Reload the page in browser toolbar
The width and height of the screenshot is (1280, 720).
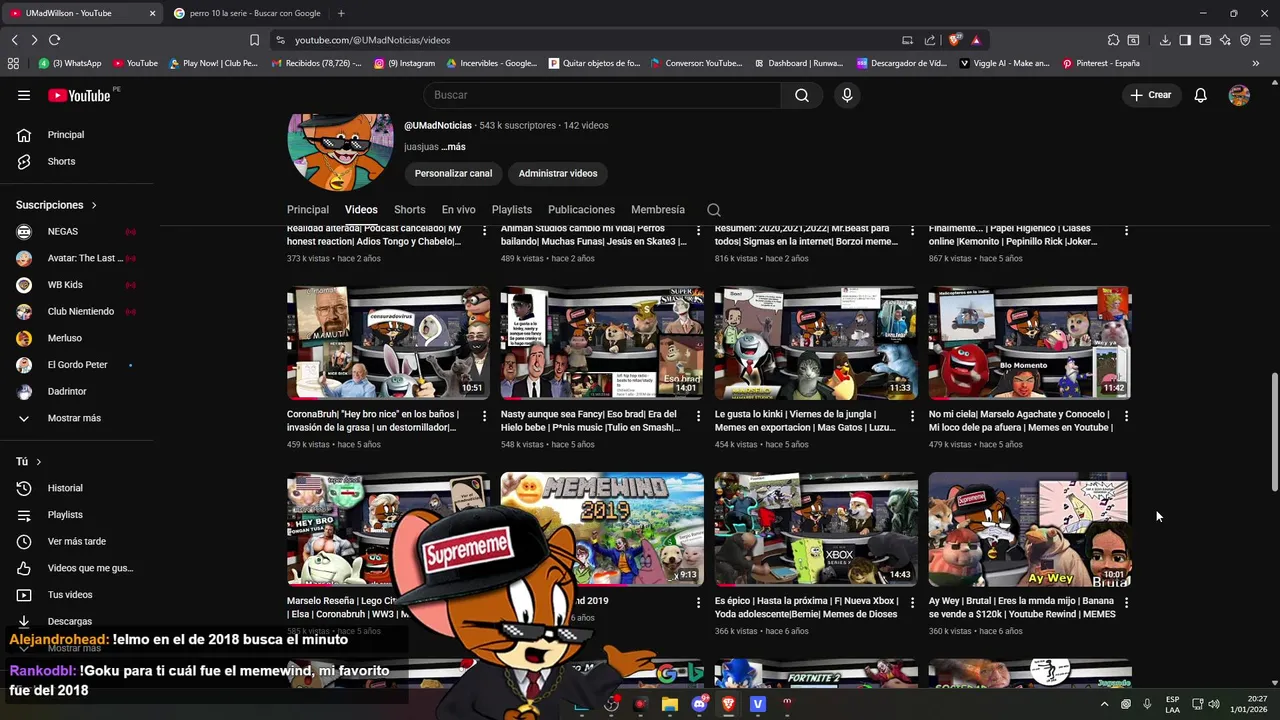click(54, 40)
